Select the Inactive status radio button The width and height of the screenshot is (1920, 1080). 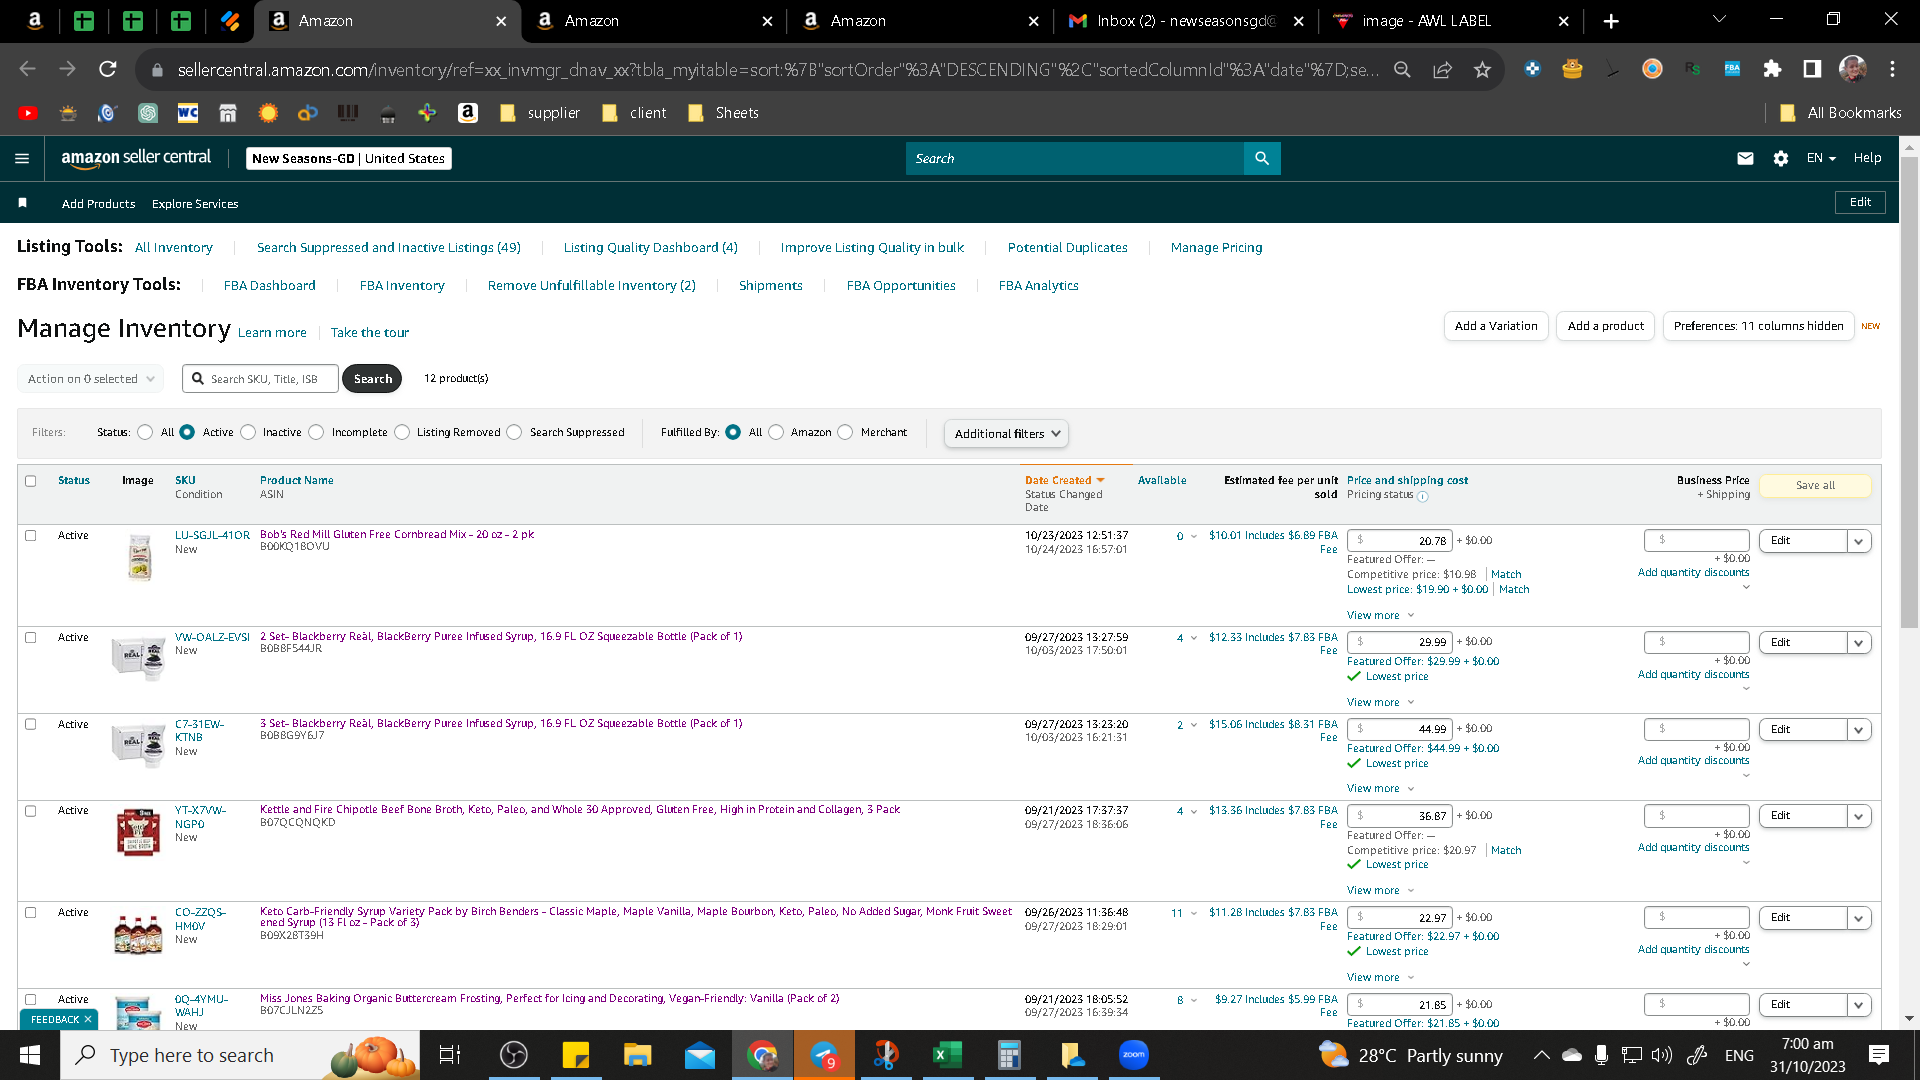tap(248, 433)
